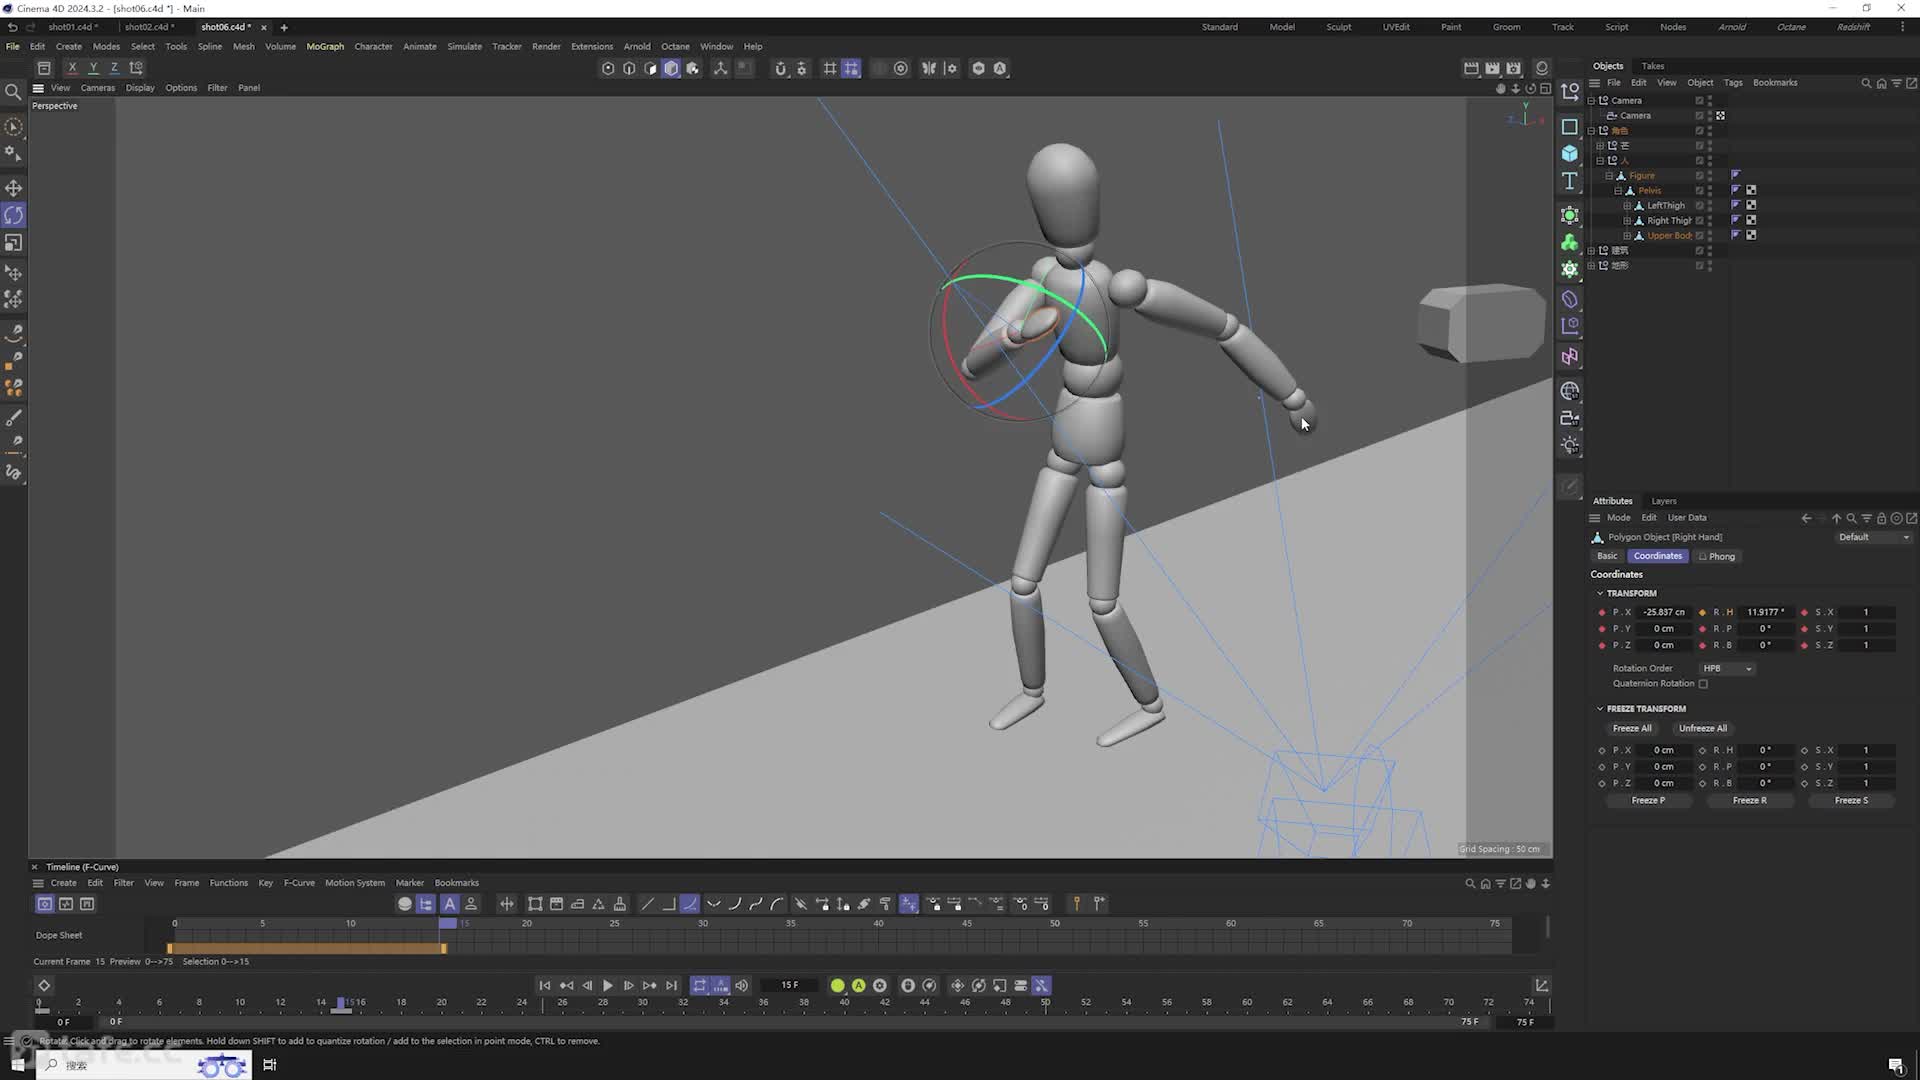Click the Object Manager search icon
This screenshot has height=1080, width=1920.
(1866, 83)
